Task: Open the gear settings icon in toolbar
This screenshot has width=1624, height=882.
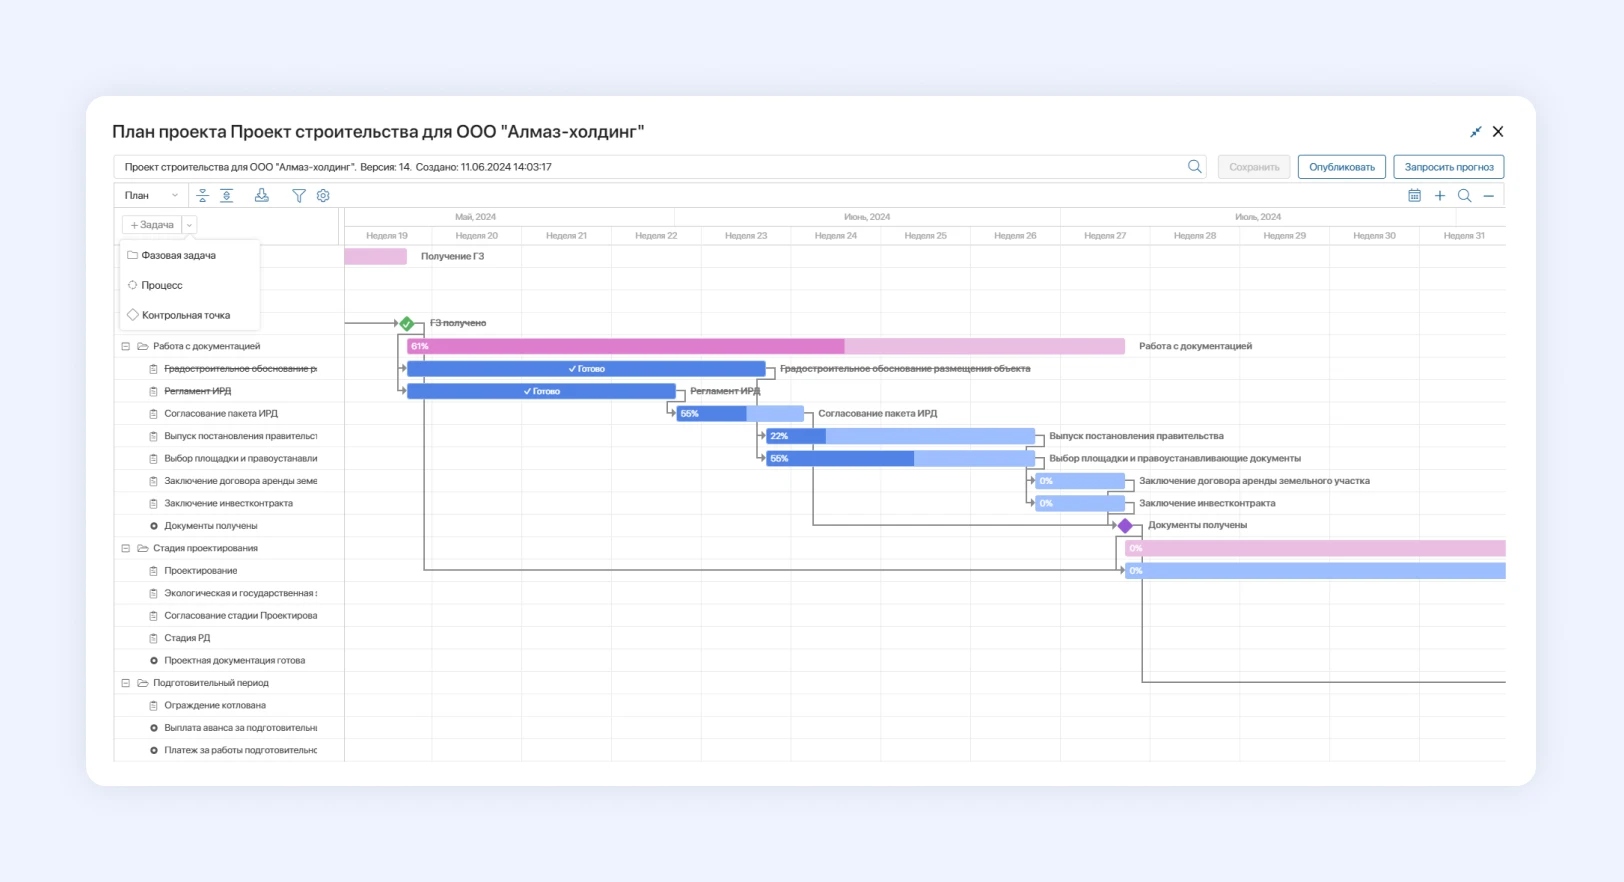Action: pyautogui.click(x=323, y=196)
